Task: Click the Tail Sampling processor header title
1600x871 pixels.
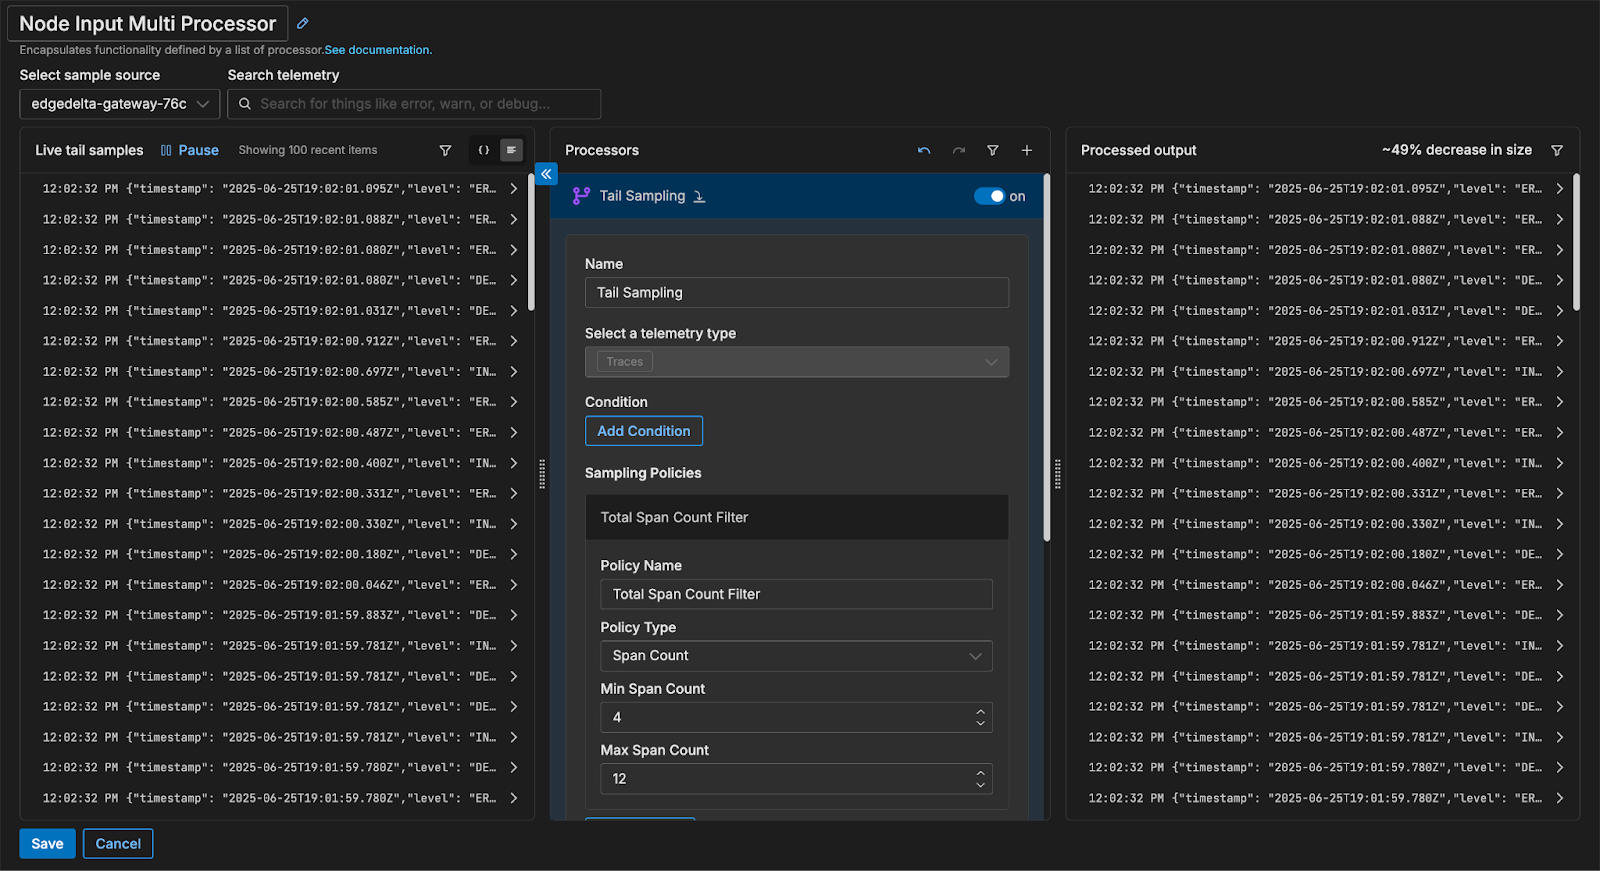Action: click(642, 196)
